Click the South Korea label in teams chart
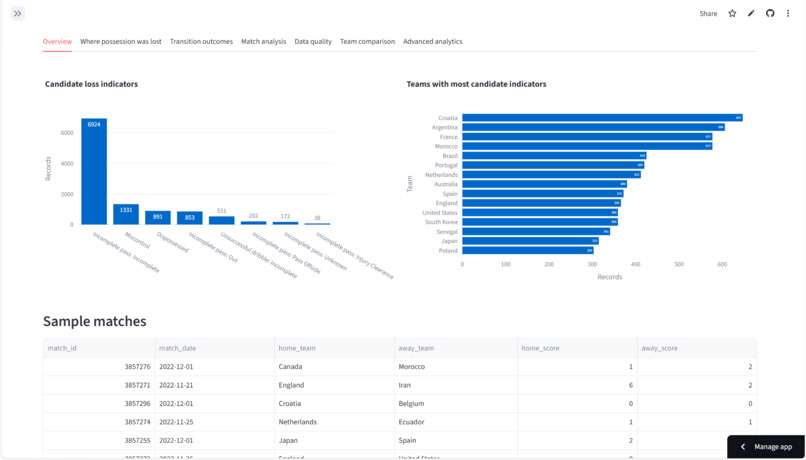The height and width of the screenshot is (460, 806). click(x=442, y=222)
